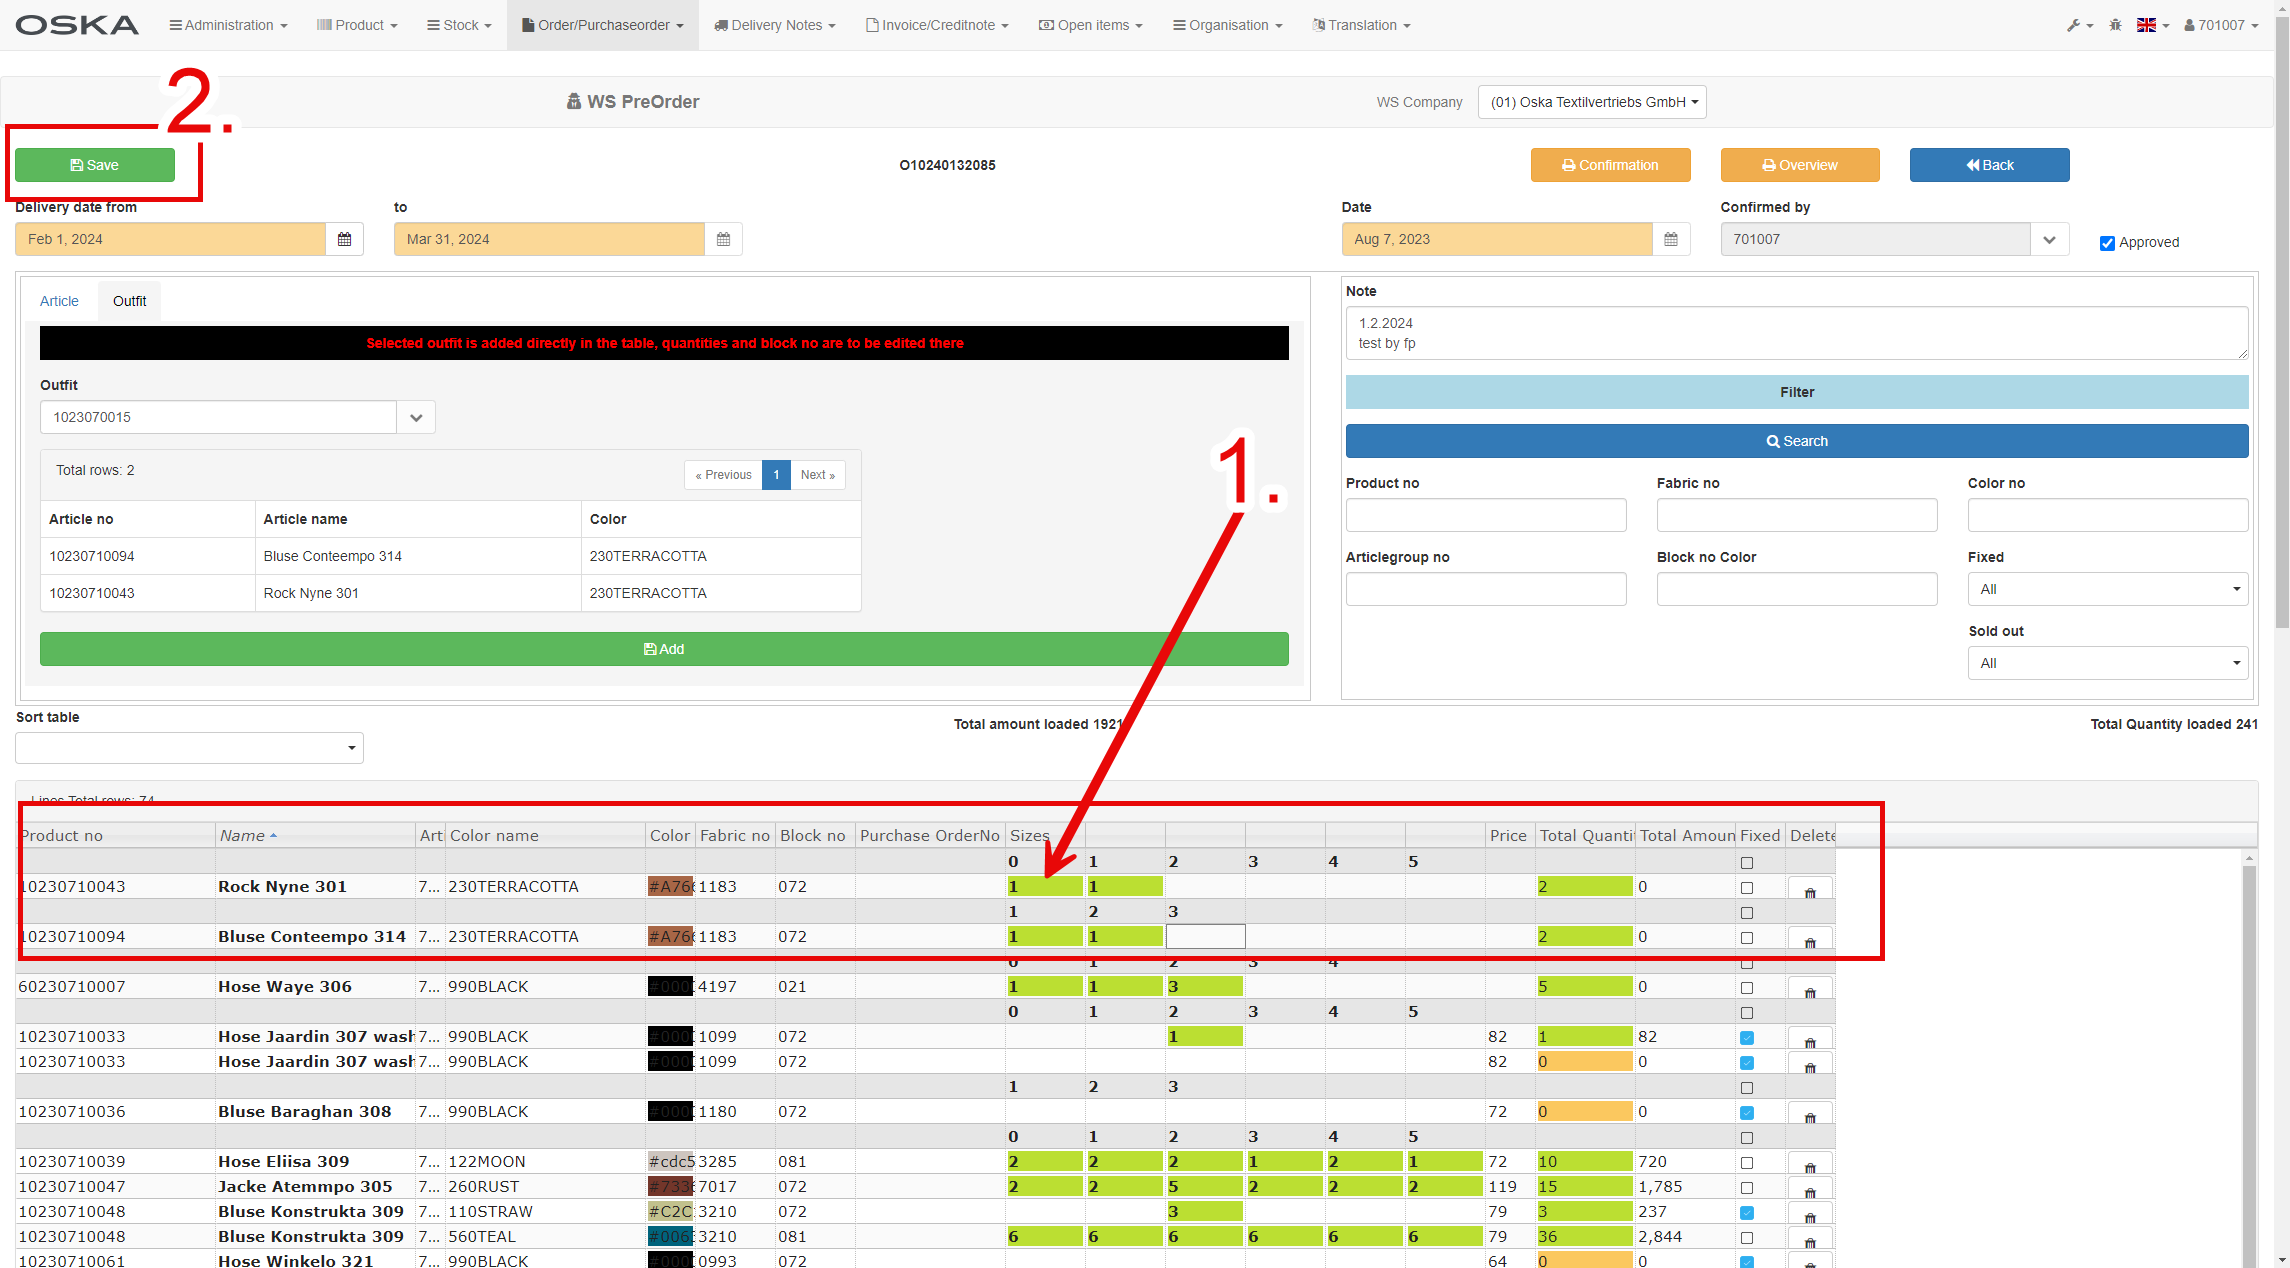This screenshot has height=1268, width=2290.
Task: Open the Sort table dropdown
Action: click(x=189, y=748)
